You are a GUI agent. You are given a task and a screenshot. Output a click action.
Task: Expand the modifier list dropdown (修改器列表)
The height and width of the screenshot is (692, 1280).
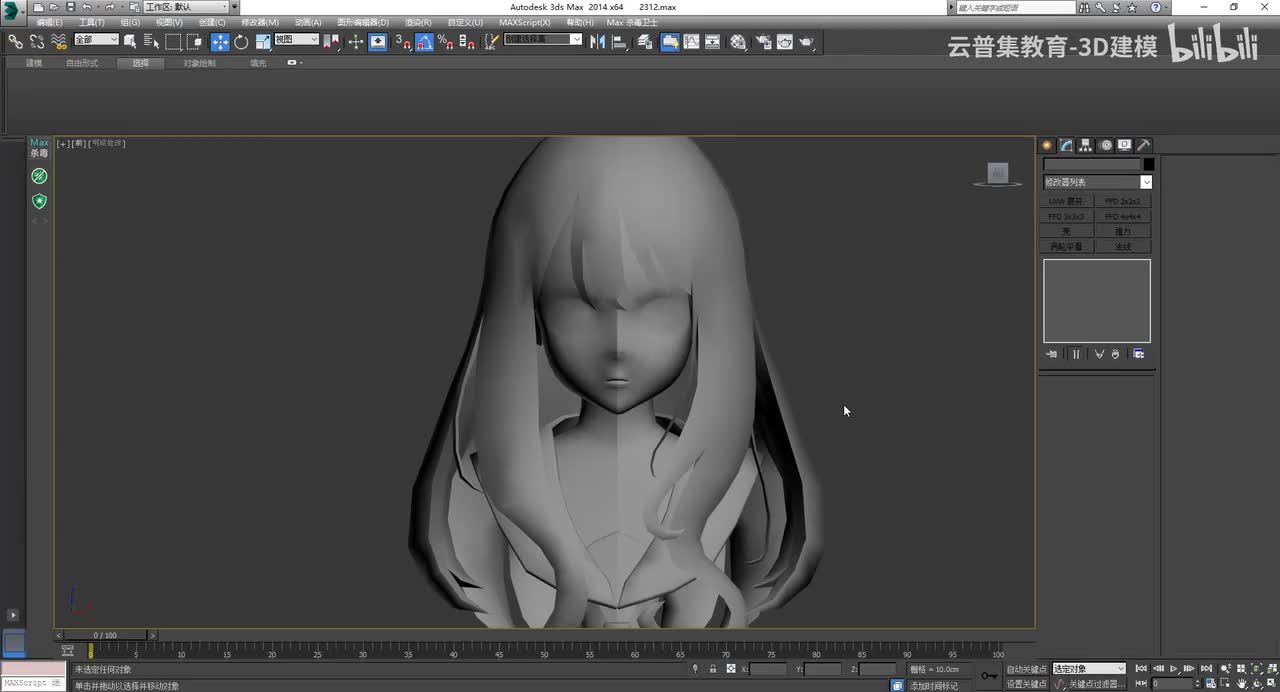point(1146,182)
